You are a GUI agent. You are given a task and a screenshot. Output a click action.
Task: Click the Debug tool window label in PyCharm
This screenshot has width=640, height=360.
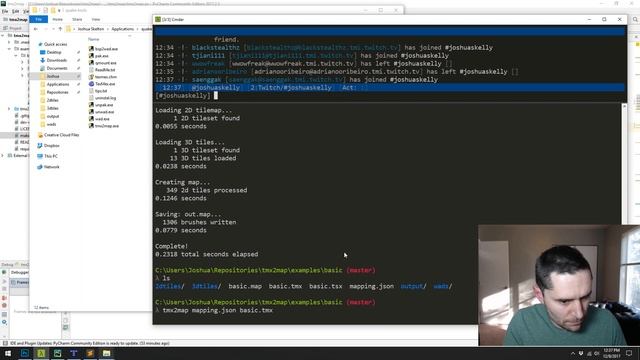click(7, 264)
